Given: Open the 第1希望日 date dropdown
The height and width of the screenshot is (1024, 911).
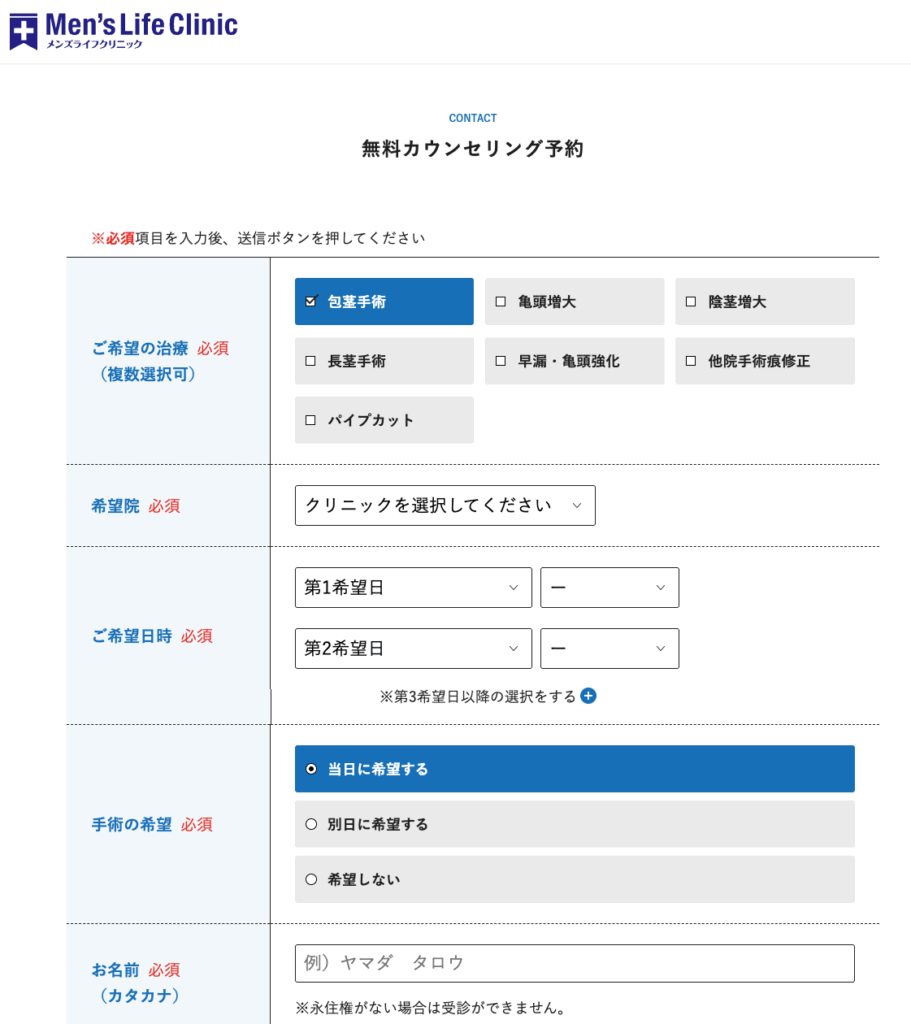Looking at the screenshot, I should (x=413, y=588).
